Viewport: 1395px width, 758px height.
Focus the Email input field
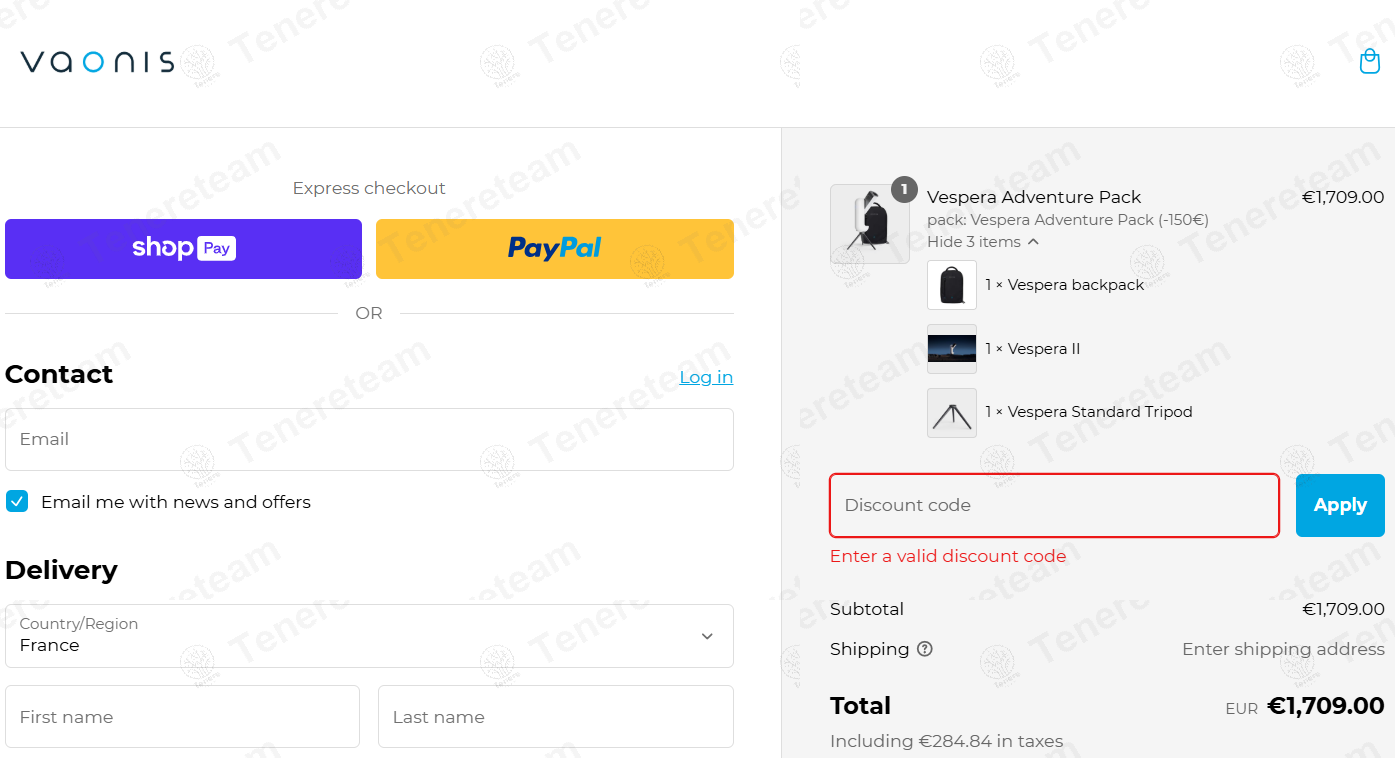pyautogui.click(x=369, y=439)
